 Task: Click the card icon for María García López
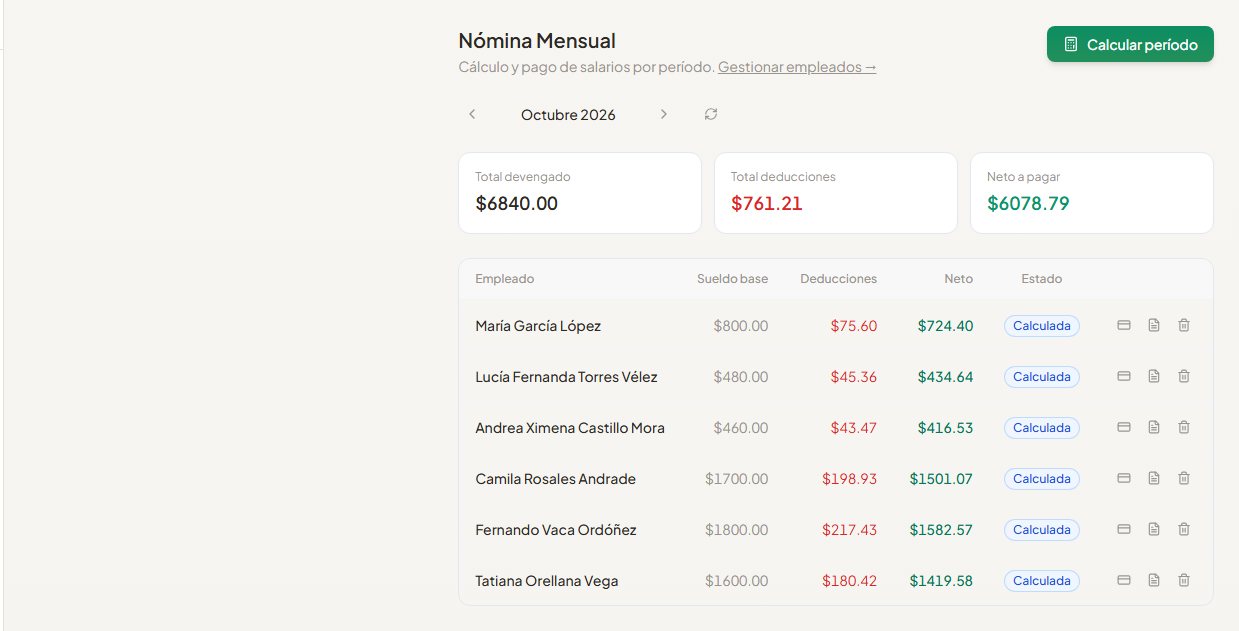click(1124, 325)
